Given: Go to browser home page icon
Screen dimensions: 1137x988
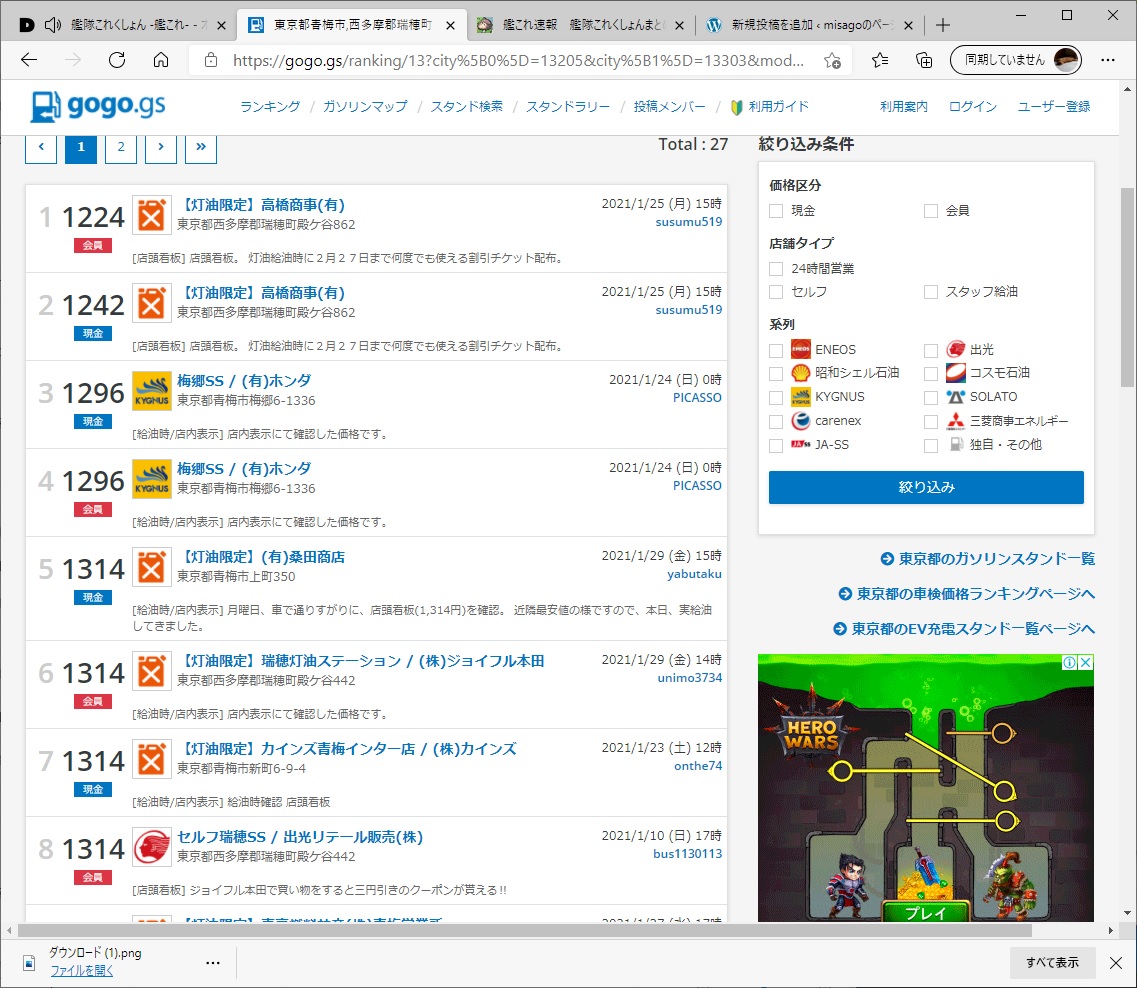Looking at the screenshot, I should pyautogui.click(x=161, y=60).
